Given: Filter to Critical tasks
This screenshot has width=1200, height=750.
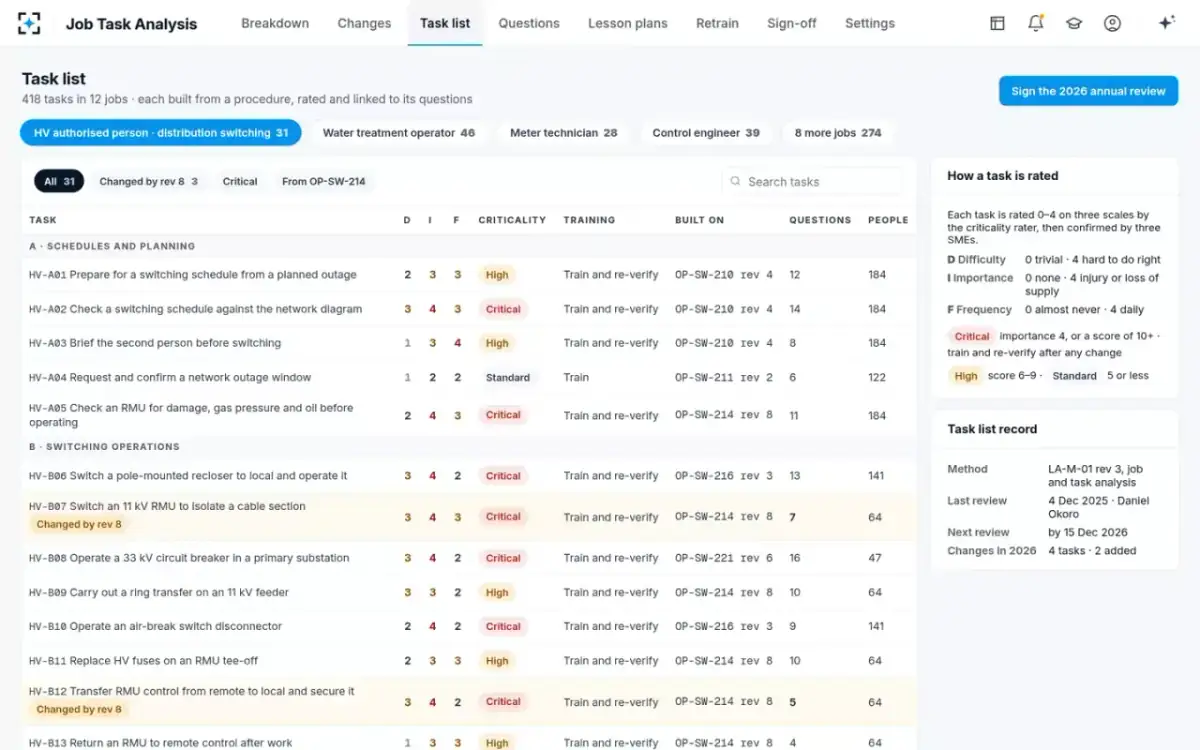Looking at the screenshot, I should (240, 181).
